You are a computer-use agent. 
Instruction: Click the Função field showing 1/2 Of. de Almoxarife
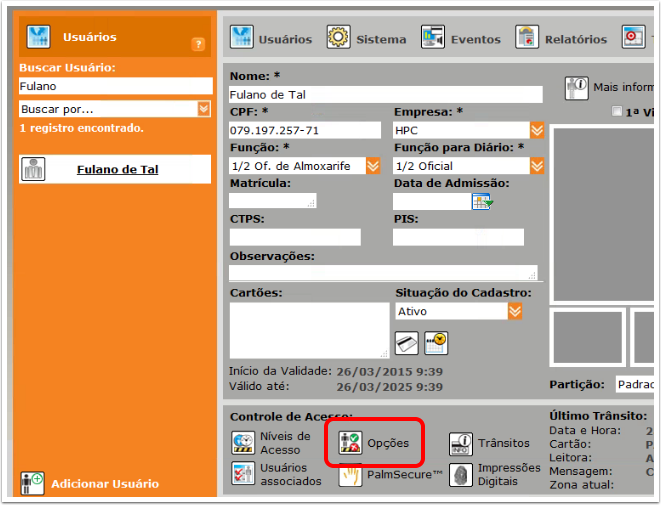pyautogui.click(x=298, y=166)
